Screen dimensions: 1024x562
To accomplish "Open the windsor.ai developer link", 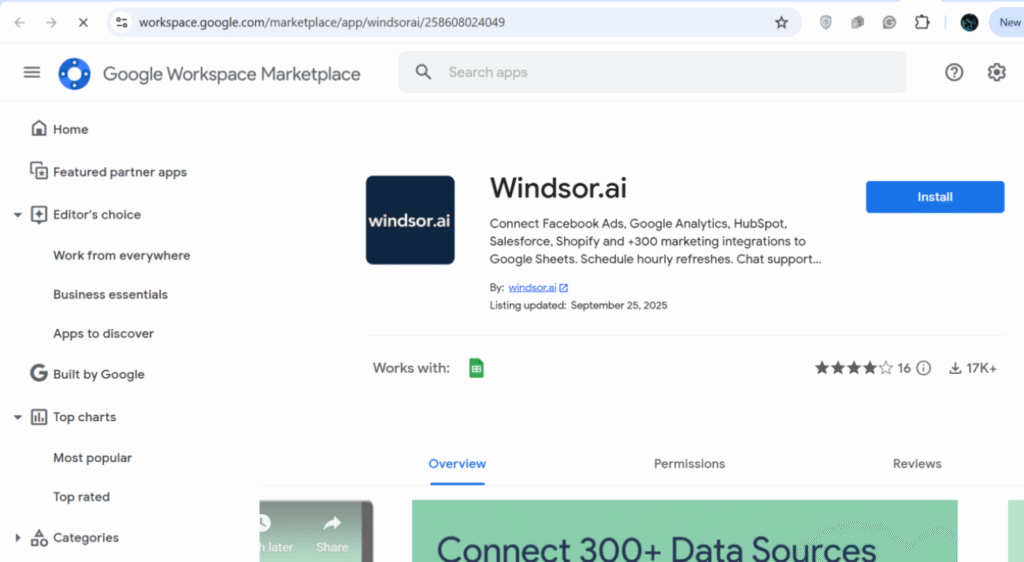I will (x=532, y=288).
